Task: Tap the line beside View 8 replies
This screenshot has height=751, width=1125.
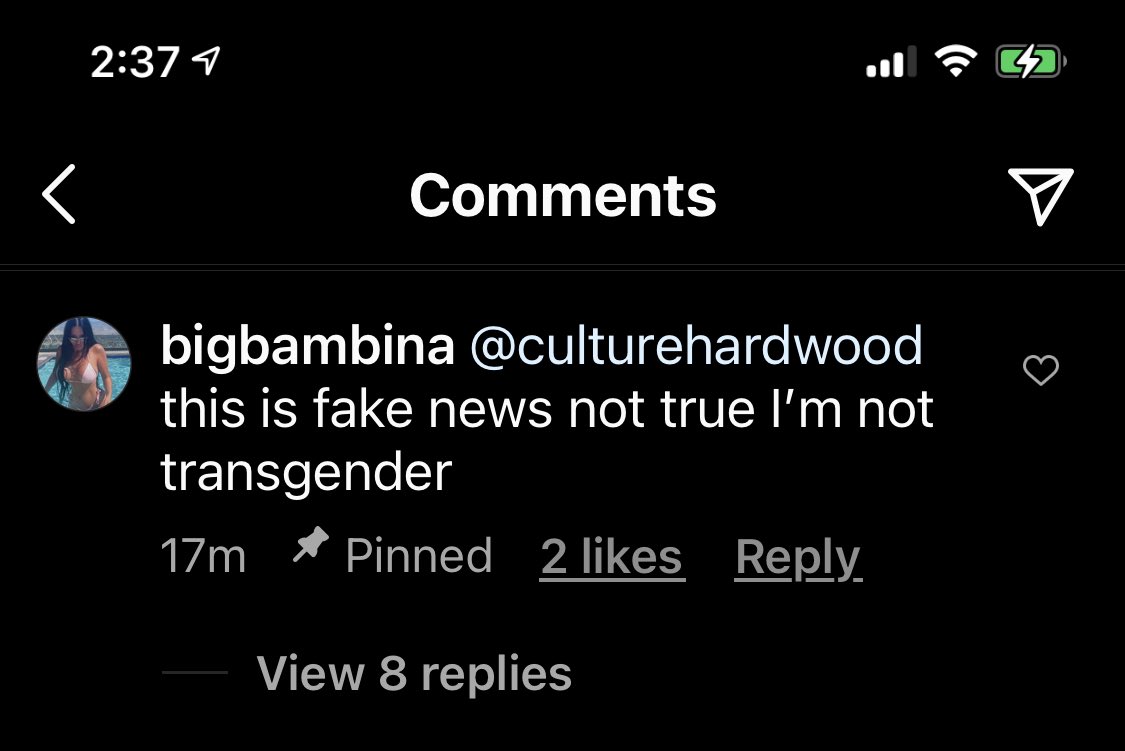Action: [x=194, y=672]
